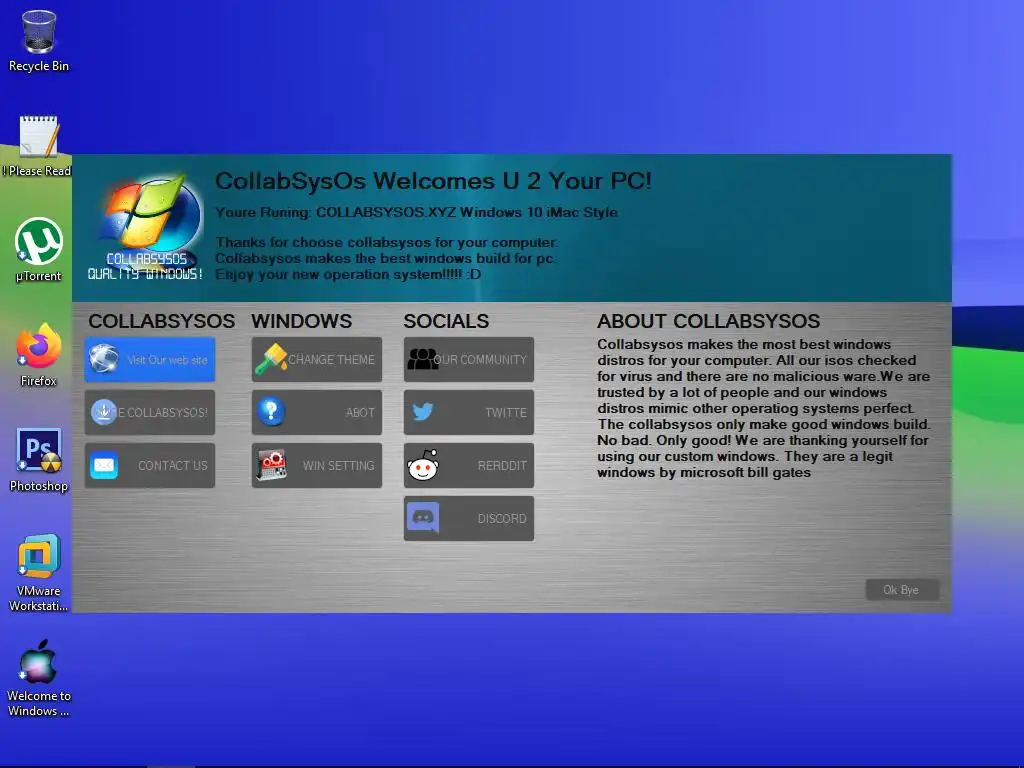Visit the OUR COMMUNITY button label
Image resolution: width=1024 pixels, height=768 pixels.
pos(480,360)
